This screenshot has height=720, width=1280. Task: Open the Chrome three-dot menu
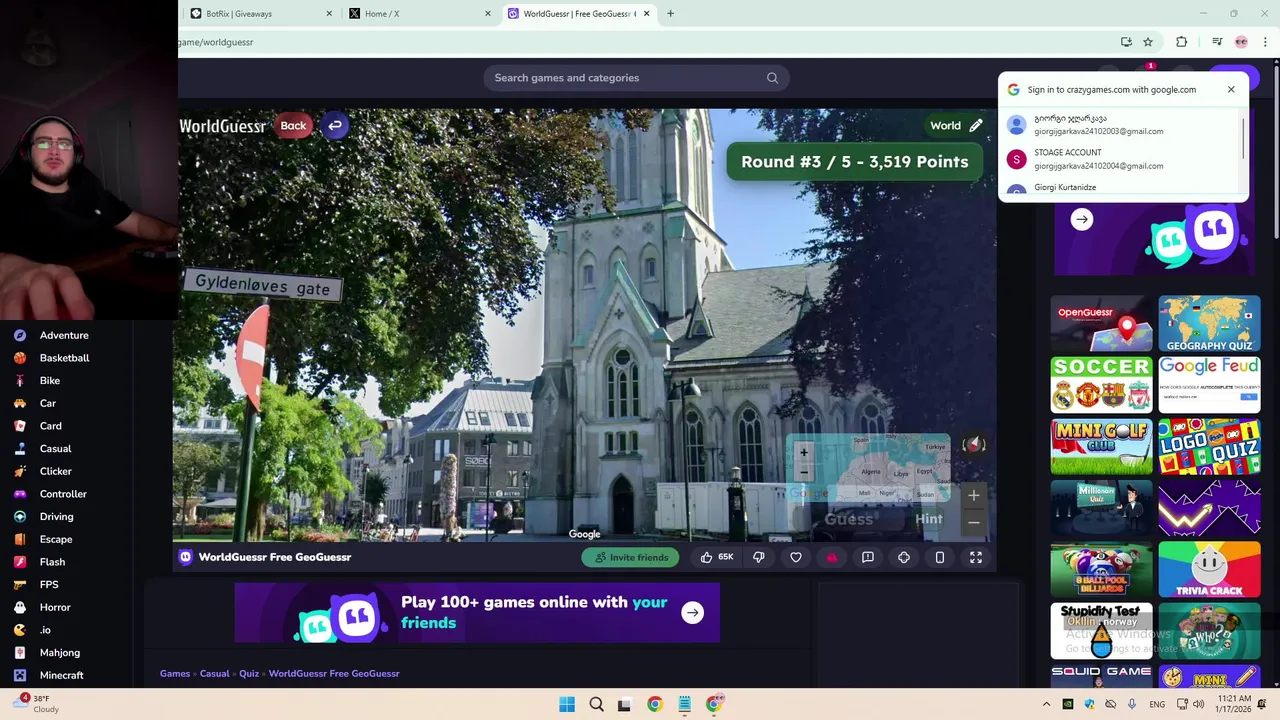(x=1266, y=42)
